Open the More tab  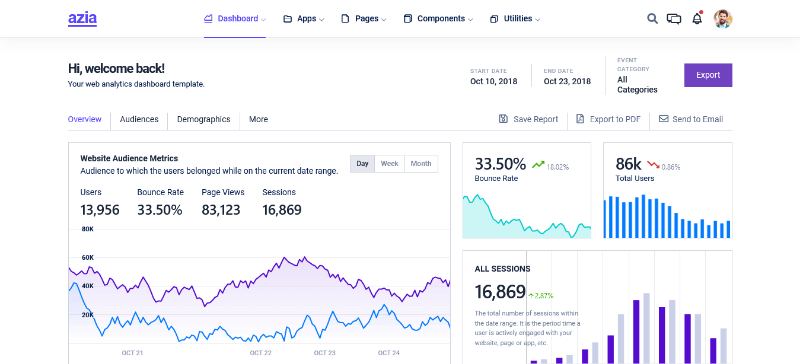click(258, 119)
